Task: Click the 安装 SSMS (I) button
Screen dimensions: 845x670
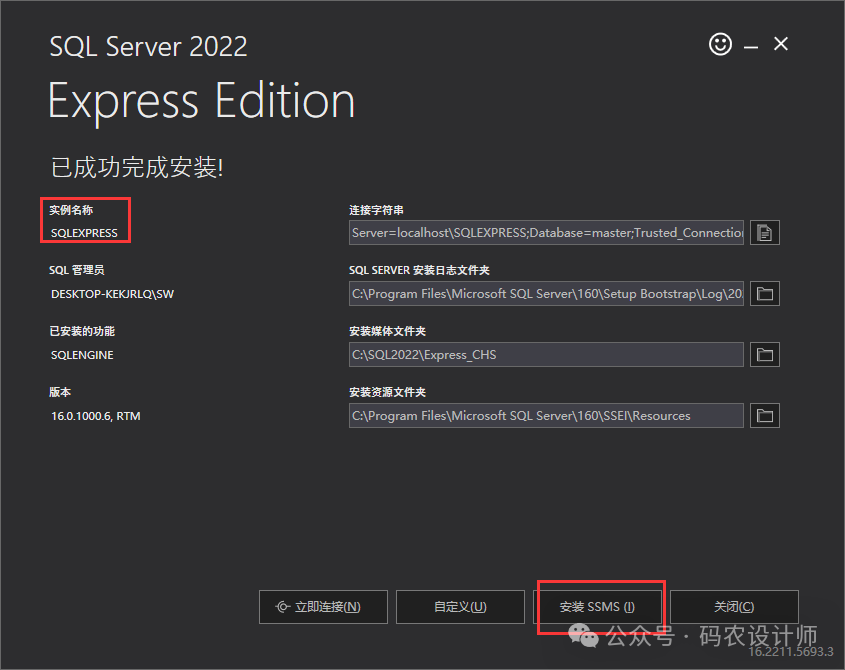Action: [597, 607]
